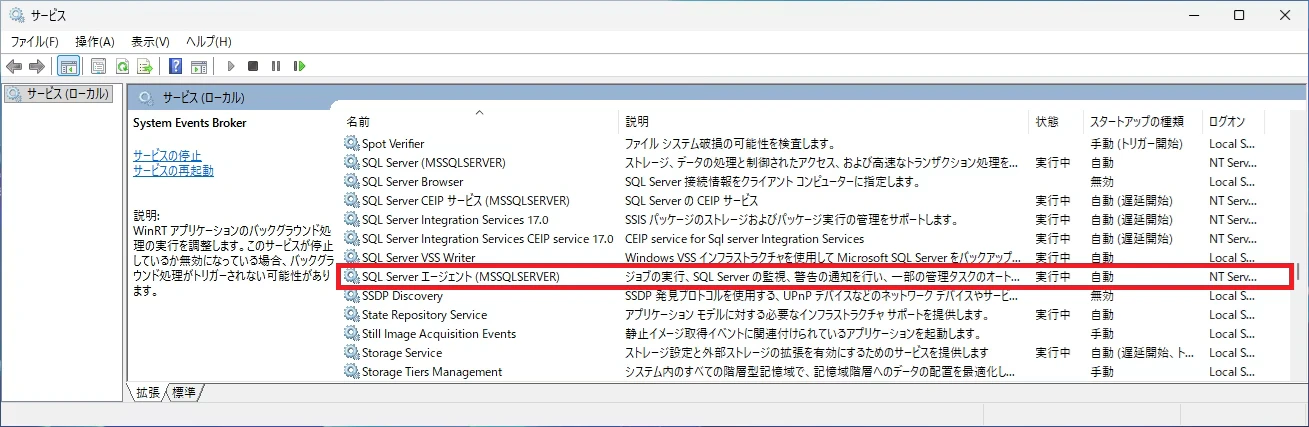Select the Still Image Acquisition Events name
The image size is (1309, 427).
coord(439,334)
